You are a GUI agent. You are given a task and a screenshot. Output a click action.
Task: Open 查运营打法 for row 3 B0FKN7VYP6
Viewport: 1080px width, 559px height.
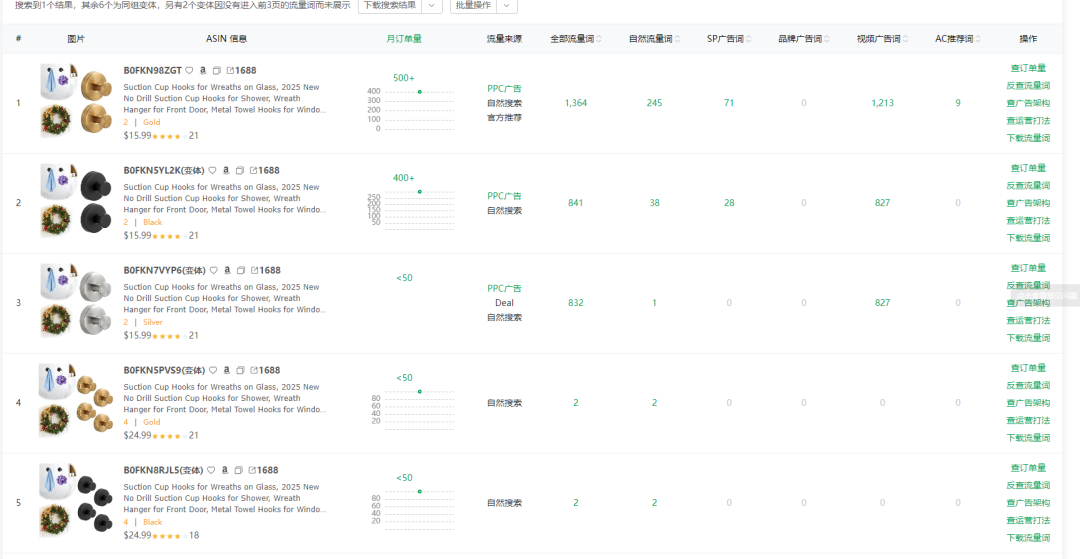(1028, 320)
